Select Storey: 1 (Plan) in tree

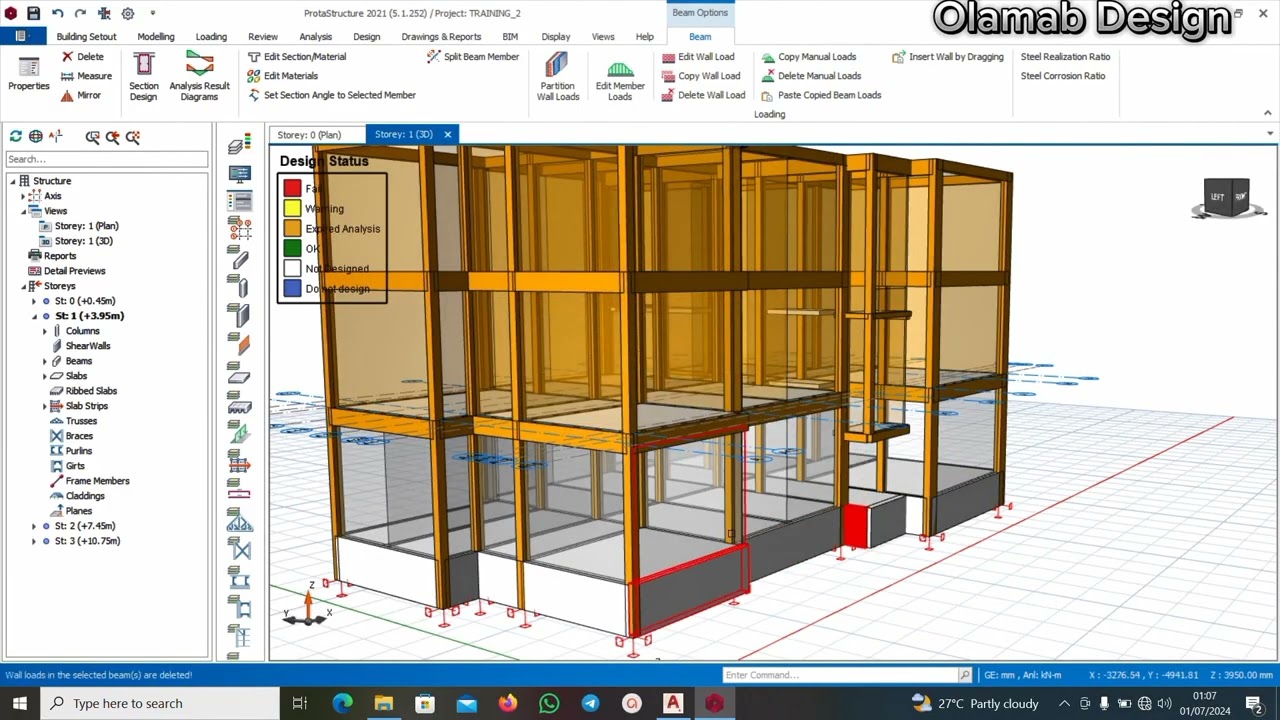coord(86,226)
